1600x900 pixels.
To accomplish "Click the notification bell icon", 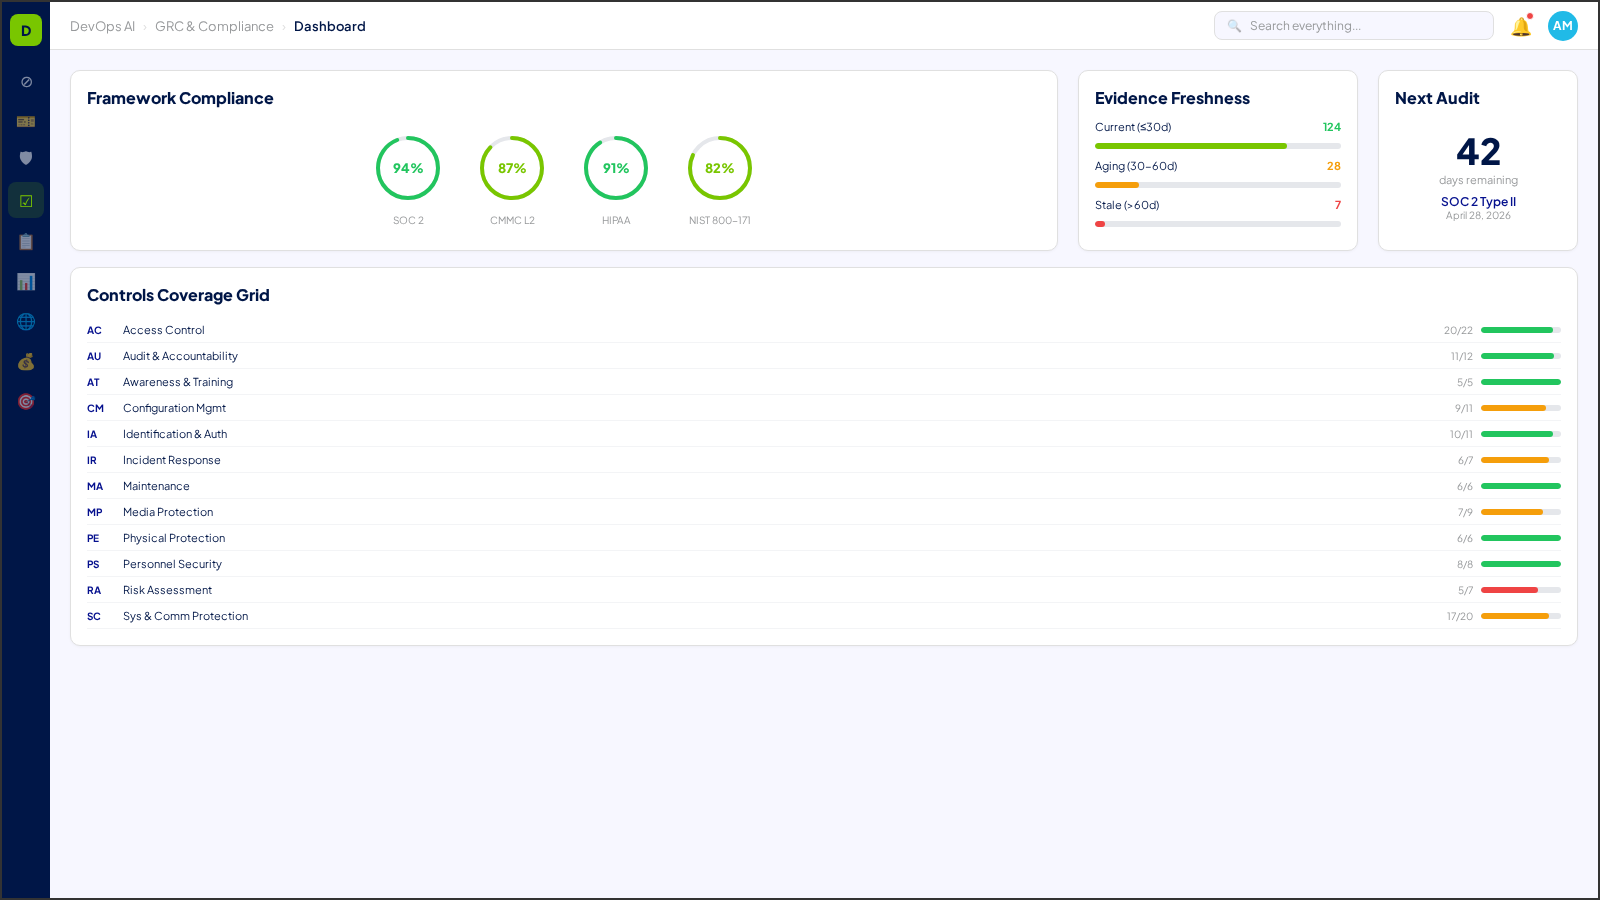I will (1519, 26).
